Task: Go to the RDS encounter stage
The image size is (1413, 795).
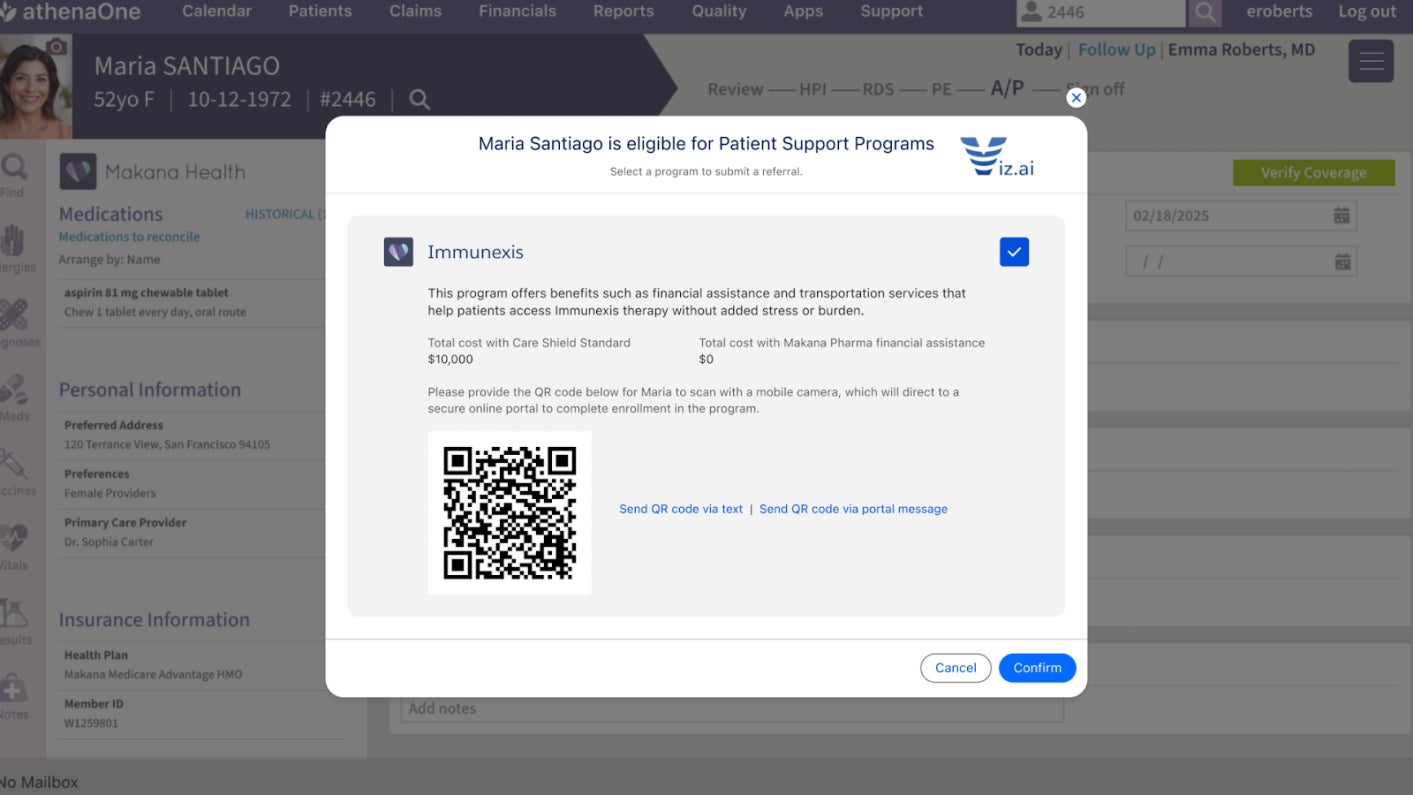Action: point(878,89)
